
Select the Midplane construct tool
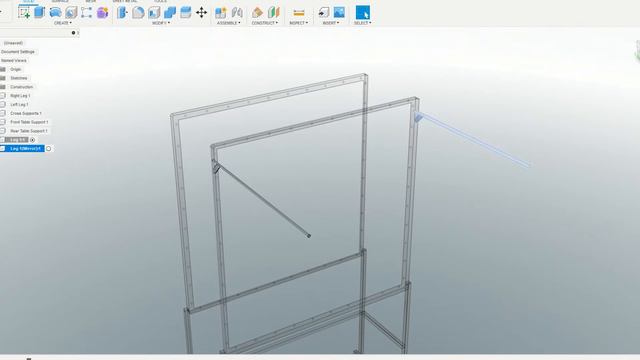click(273, 13)
